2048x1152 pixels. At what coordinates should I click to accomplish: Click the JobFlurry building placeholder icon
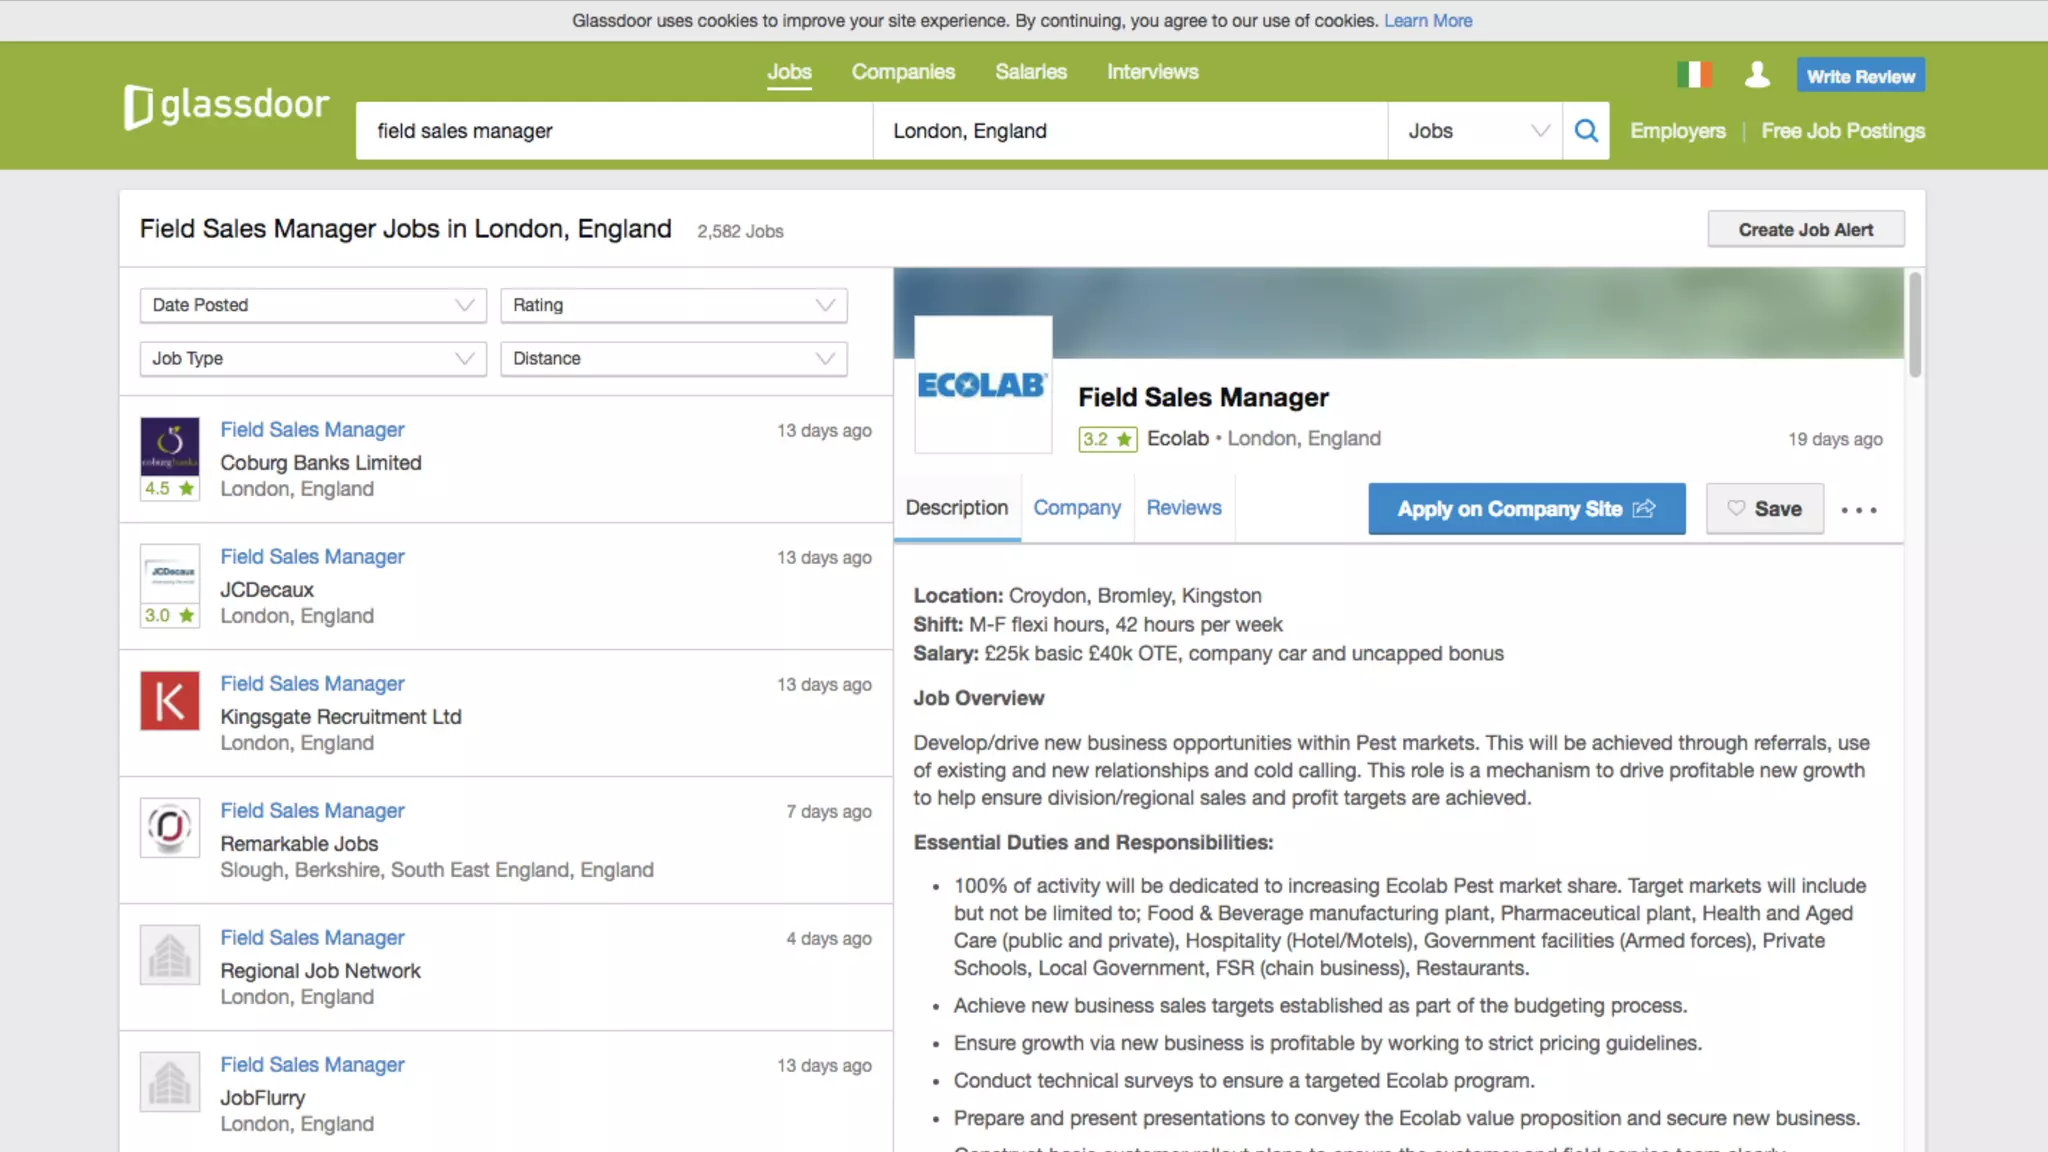(169, 1081)
